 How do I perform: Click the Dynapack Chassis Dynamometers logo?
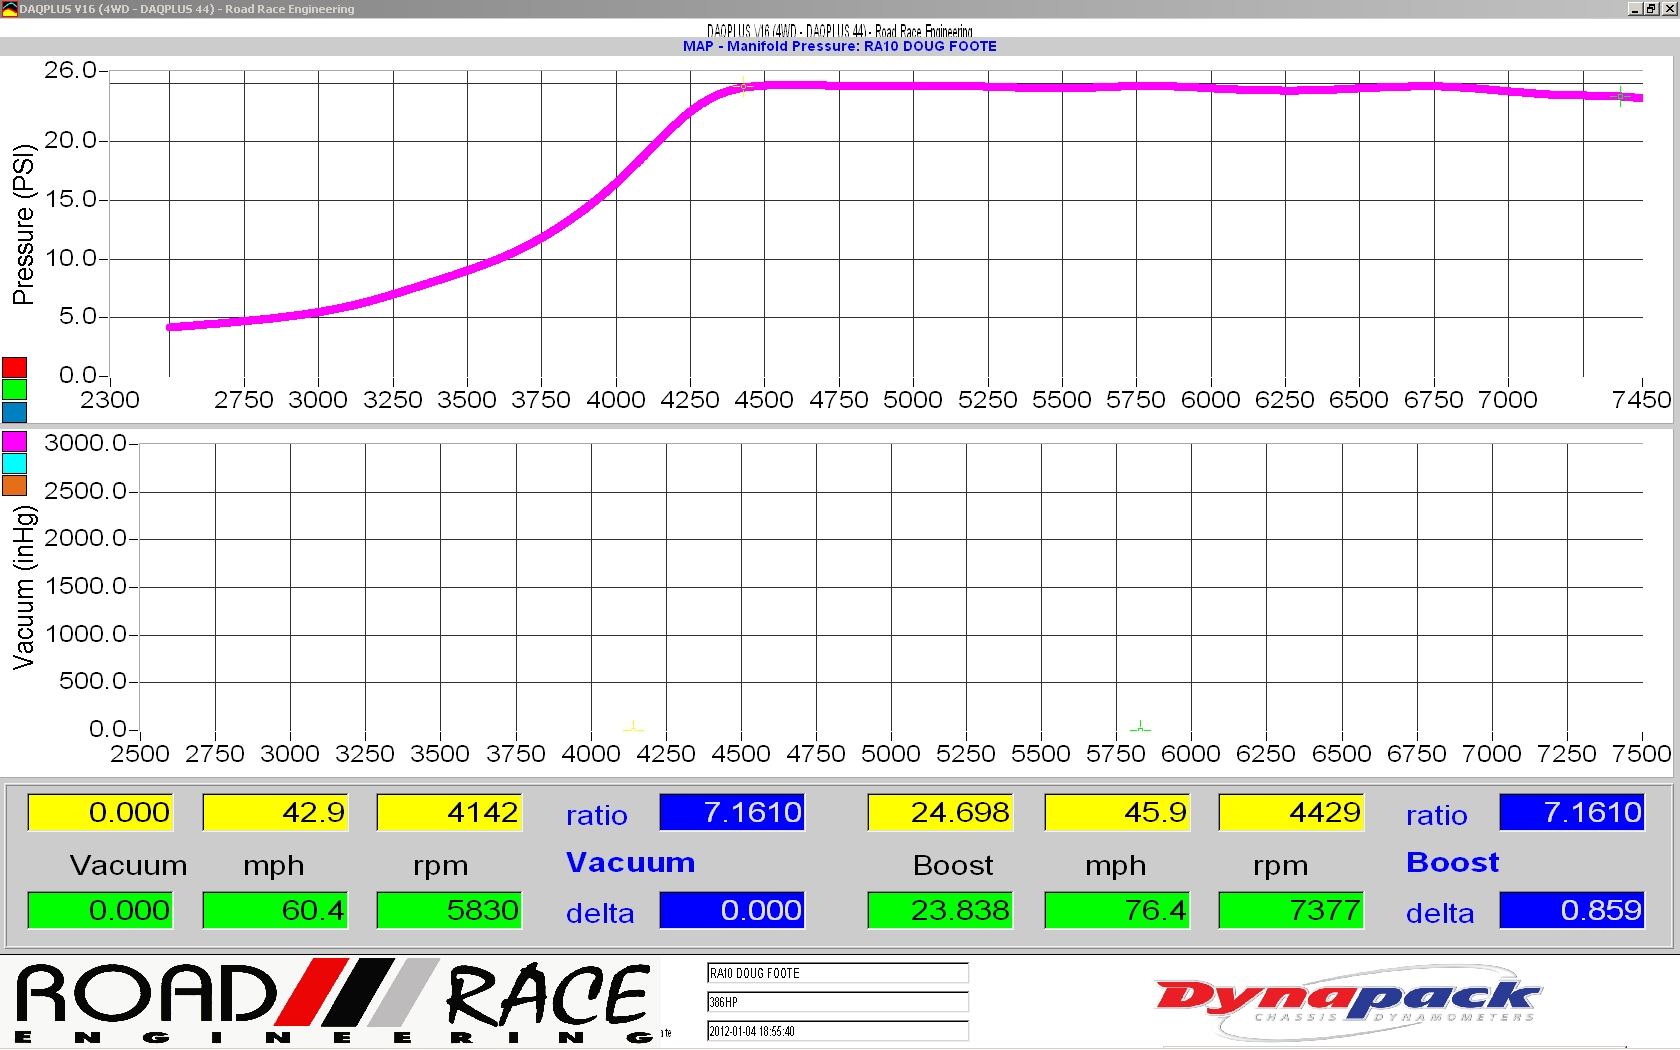pos(1347,1001)
